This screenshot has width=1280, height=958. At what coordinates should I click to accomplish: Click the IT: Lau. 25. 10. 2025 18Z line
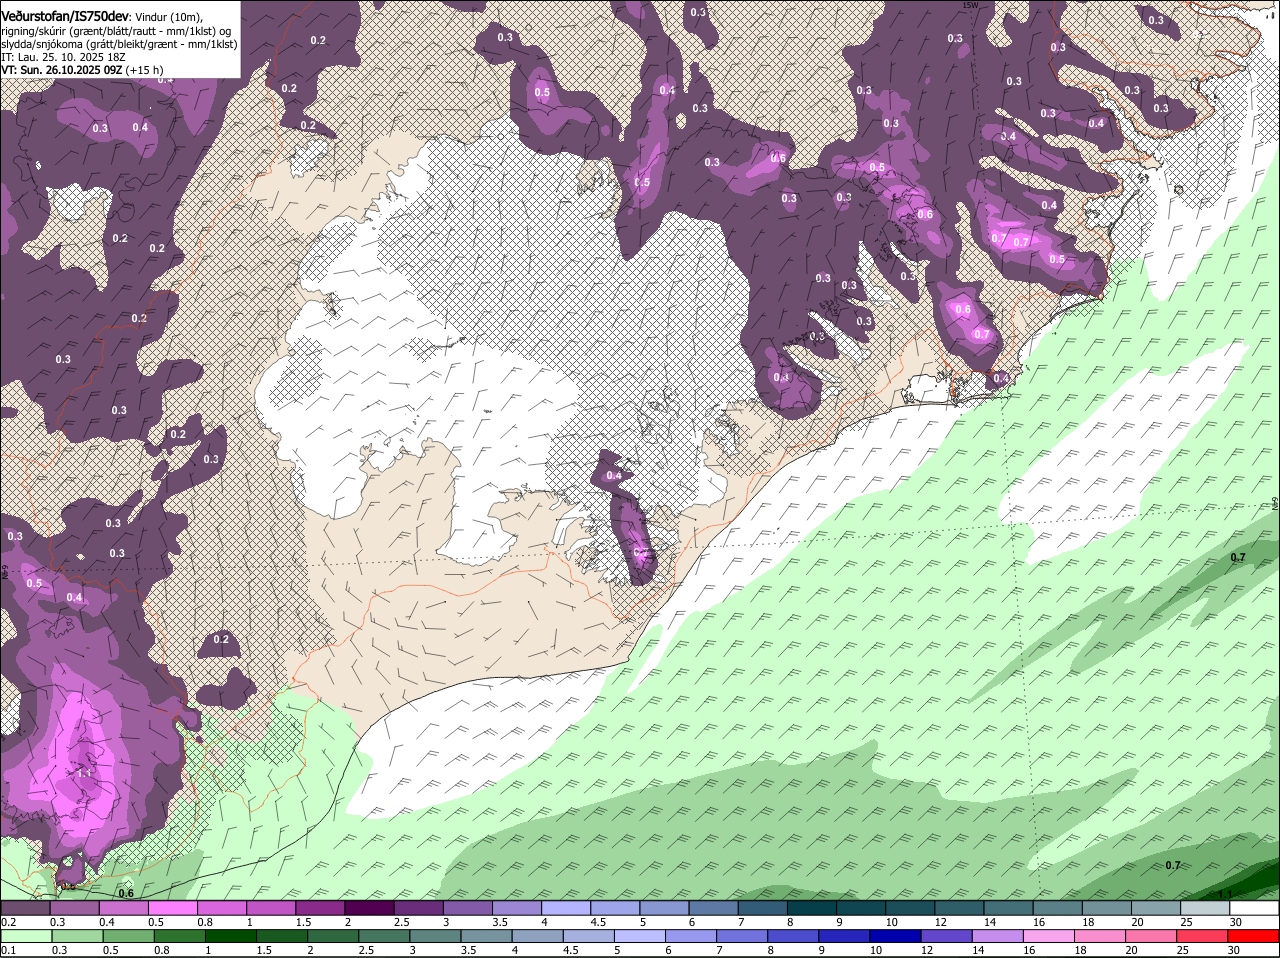[x=64, y=58]
